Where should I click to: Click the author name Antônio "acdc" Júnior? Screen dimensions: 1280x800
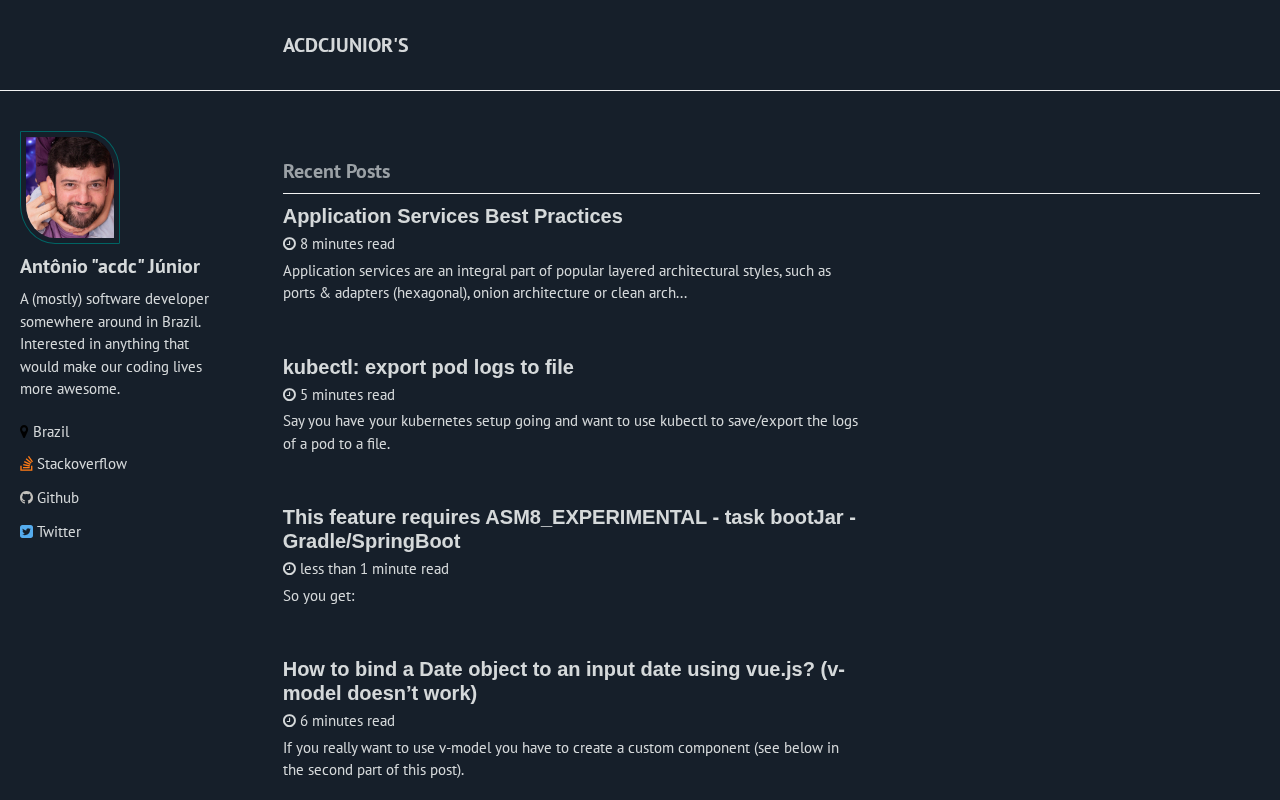point(110,266)
